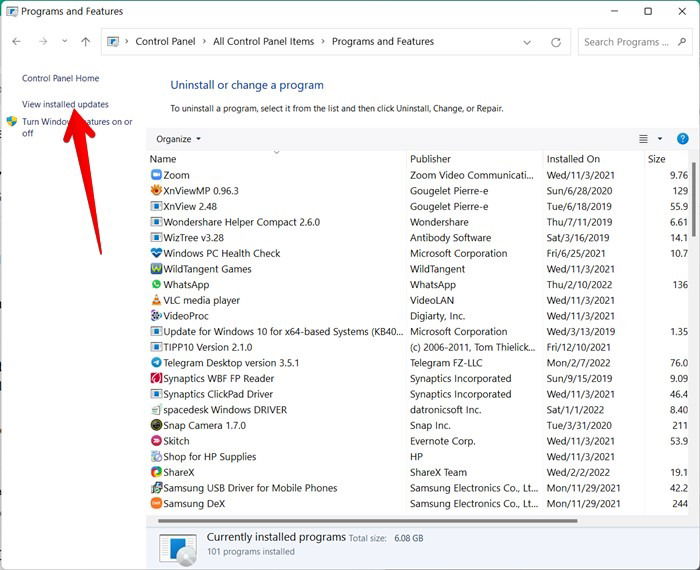Open Control Panel Home link
Viewport: 700px width, 570px height.
coord(61,78)
